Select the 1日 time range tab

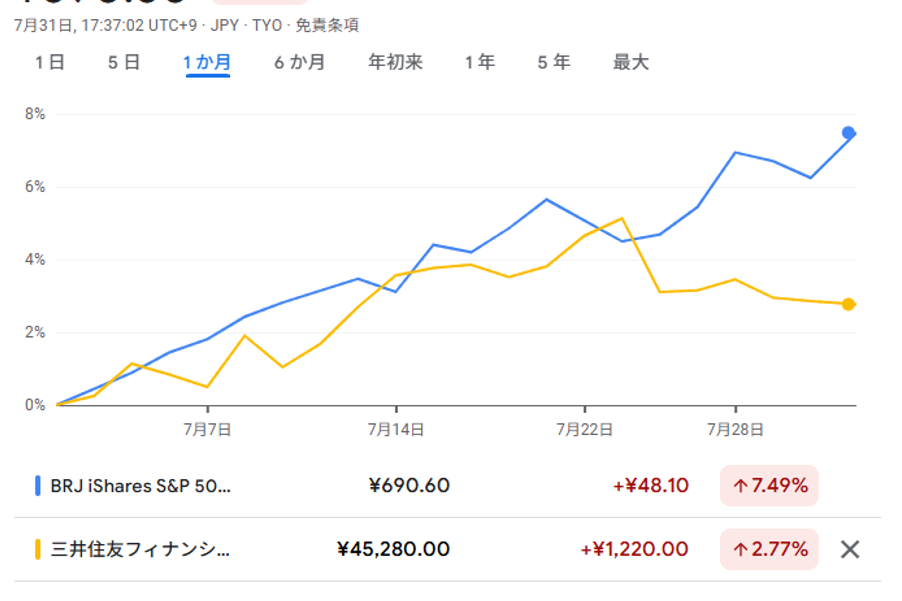point(50,62)
